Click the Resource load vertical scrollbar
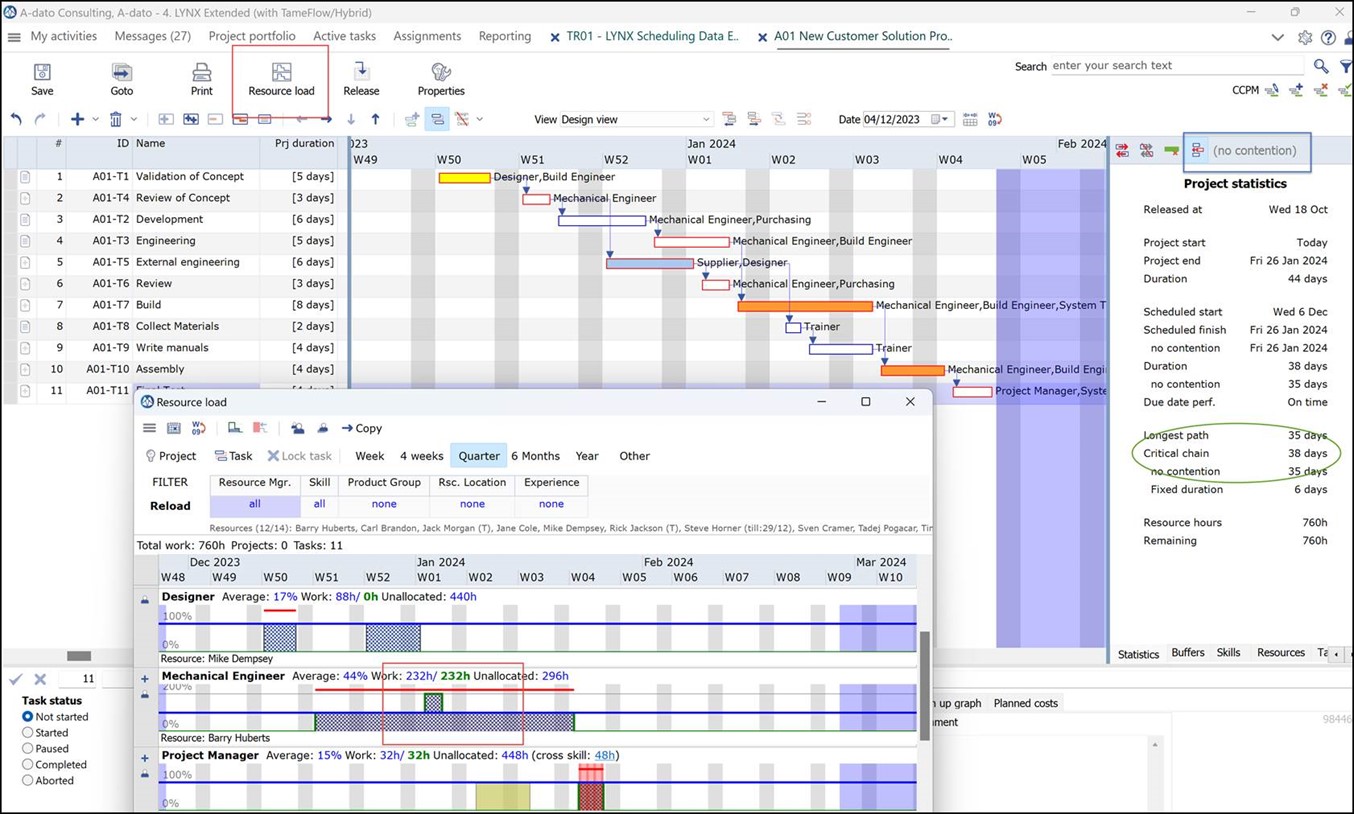 tap(925, 685)
